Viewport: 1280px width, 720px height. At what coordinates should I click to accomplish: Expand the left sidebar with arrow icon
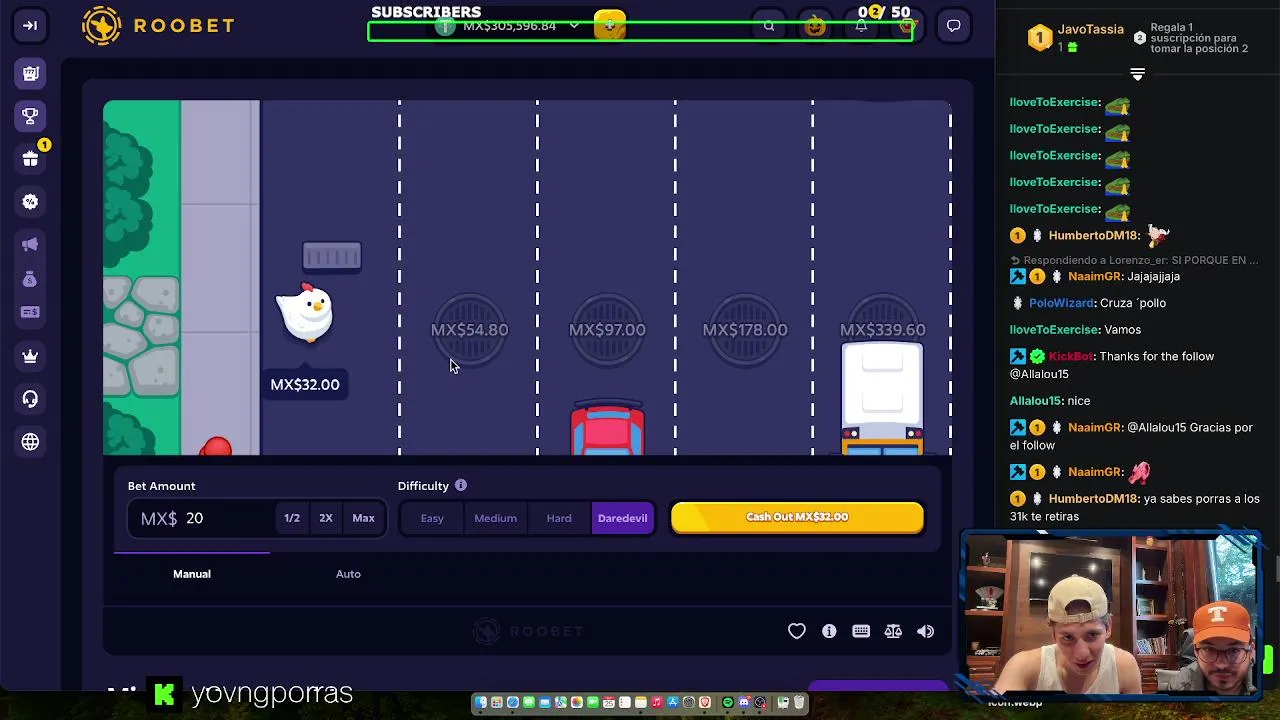pos(30,26)
